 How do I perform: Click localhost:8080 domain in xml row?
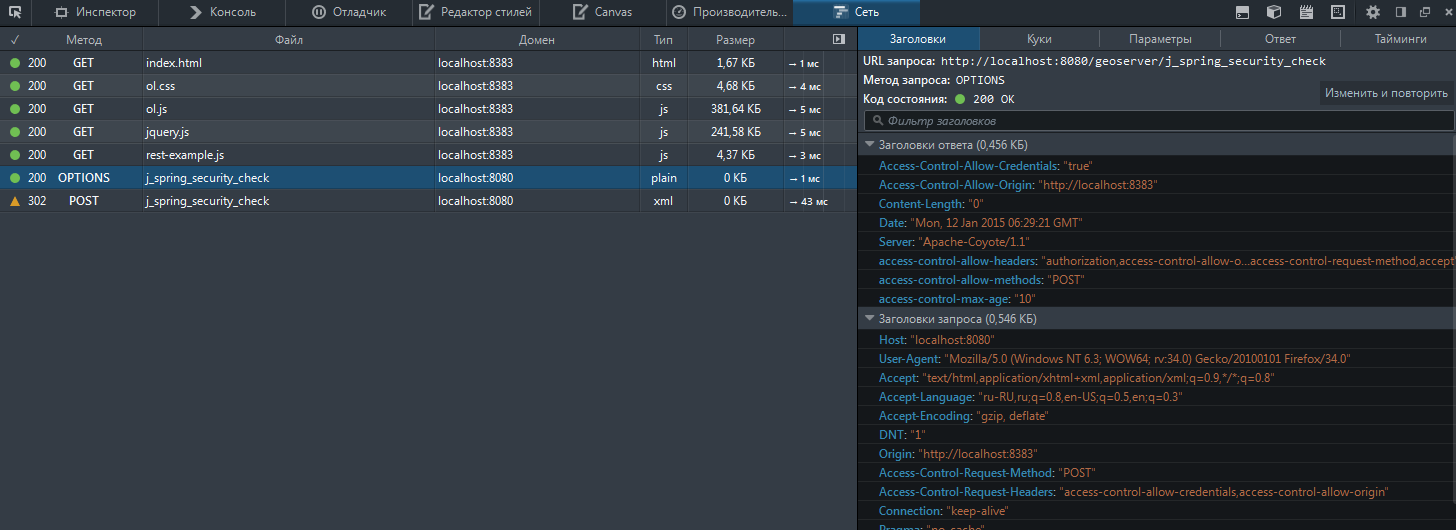476,201
